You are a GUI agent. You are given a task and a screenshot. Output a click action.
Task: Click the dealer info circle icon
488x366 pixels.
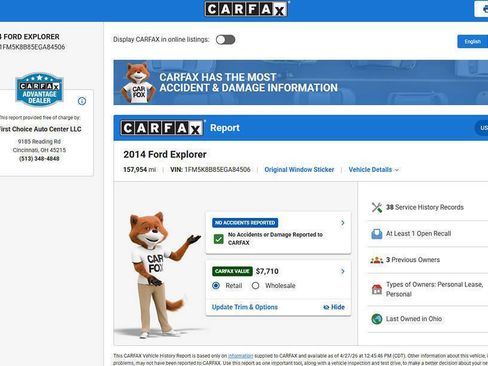point(82,101)
